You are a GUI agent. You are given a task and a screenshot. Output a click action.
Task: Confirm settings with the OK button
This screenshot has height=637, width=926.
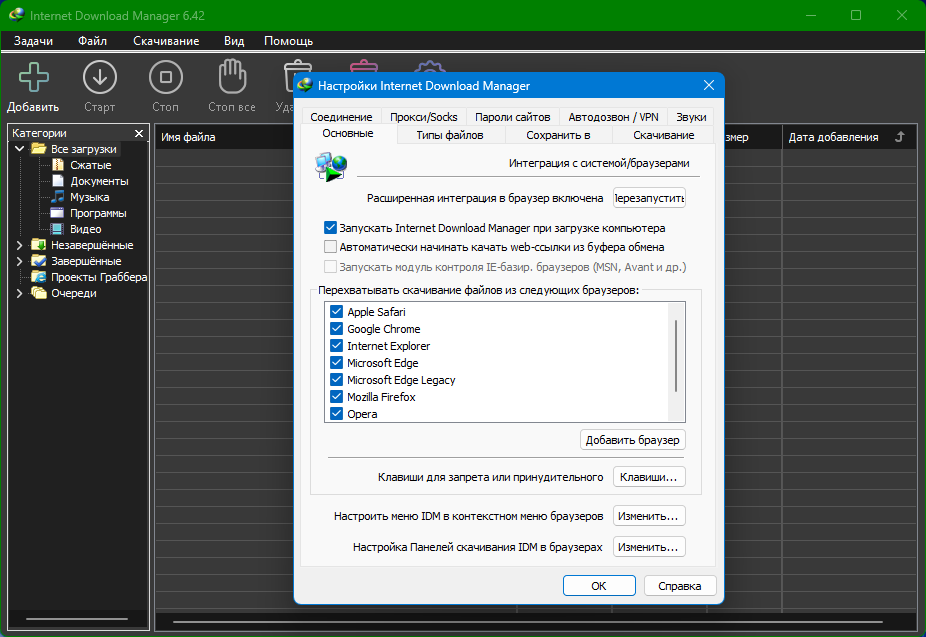click(x=598, y=586)
